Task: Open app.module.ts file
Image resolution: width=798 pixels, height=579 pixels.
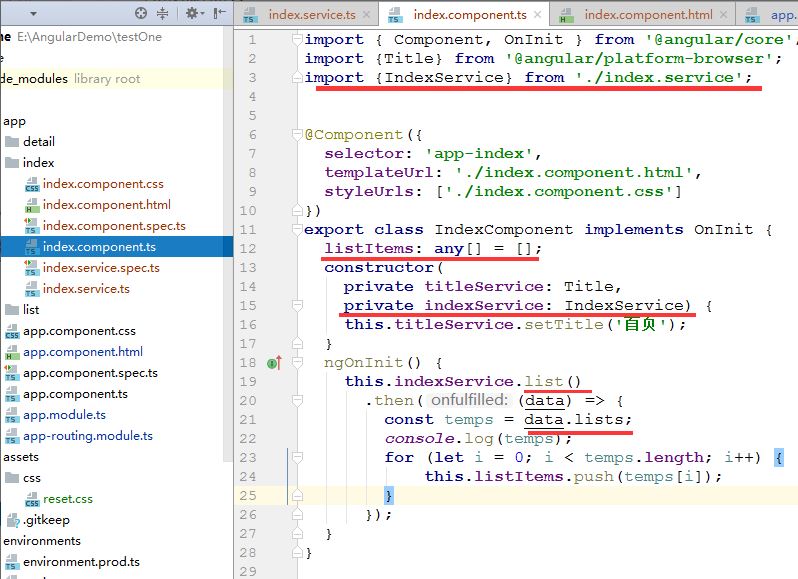Action: pyautogui.click(x=65, y=415)
